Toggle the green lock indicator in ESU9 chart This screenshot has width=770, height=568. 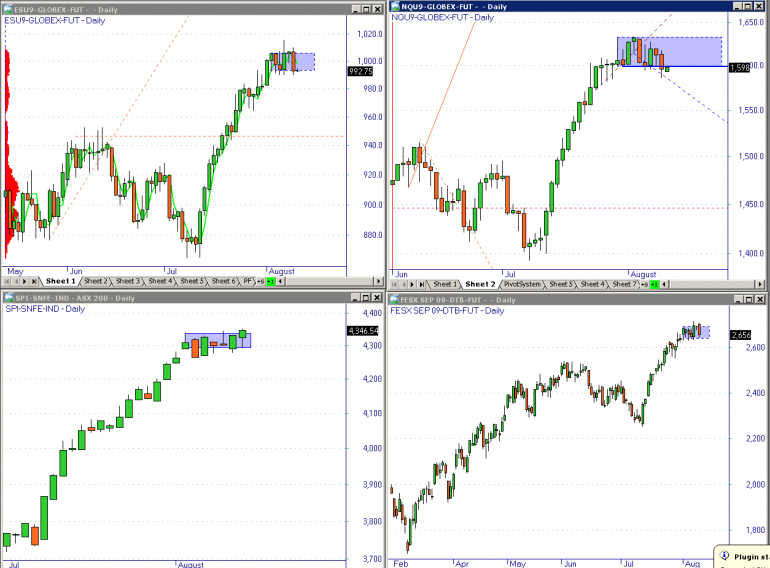(x=271, y=281)
